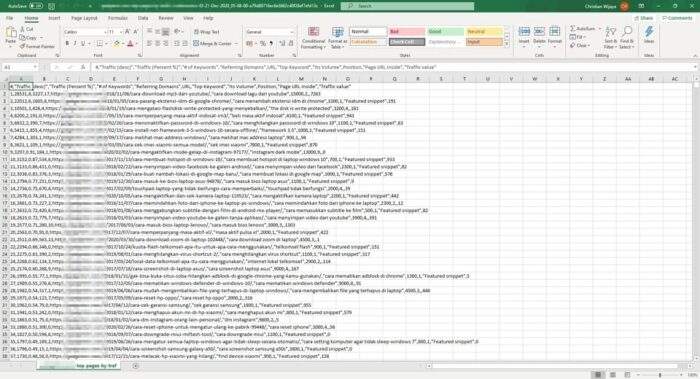
Task: Click the Percent style icon
Action: click(263, 44)
